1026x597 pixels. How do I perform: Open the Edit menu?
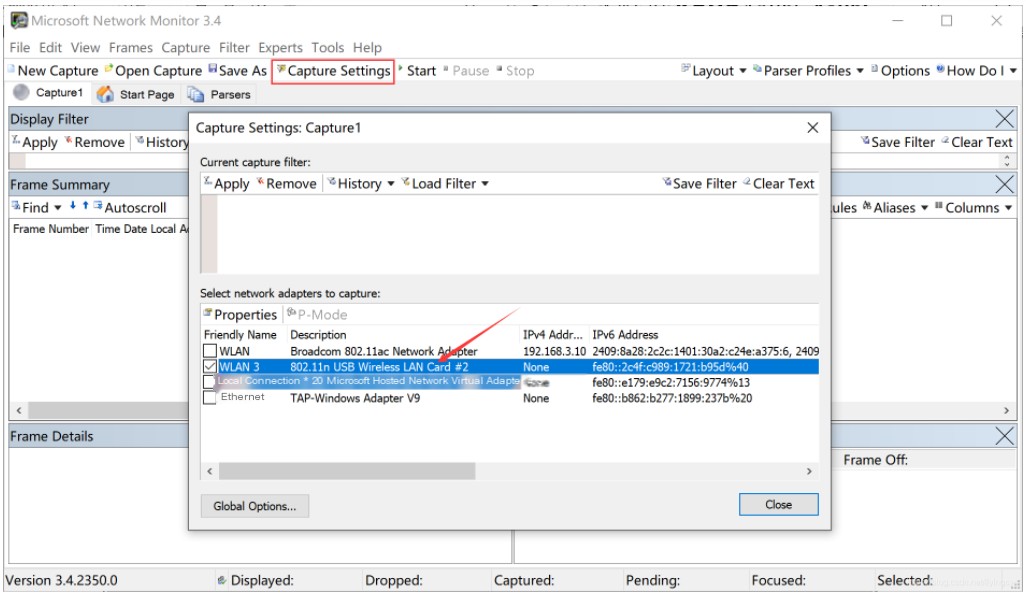(50, 47)
